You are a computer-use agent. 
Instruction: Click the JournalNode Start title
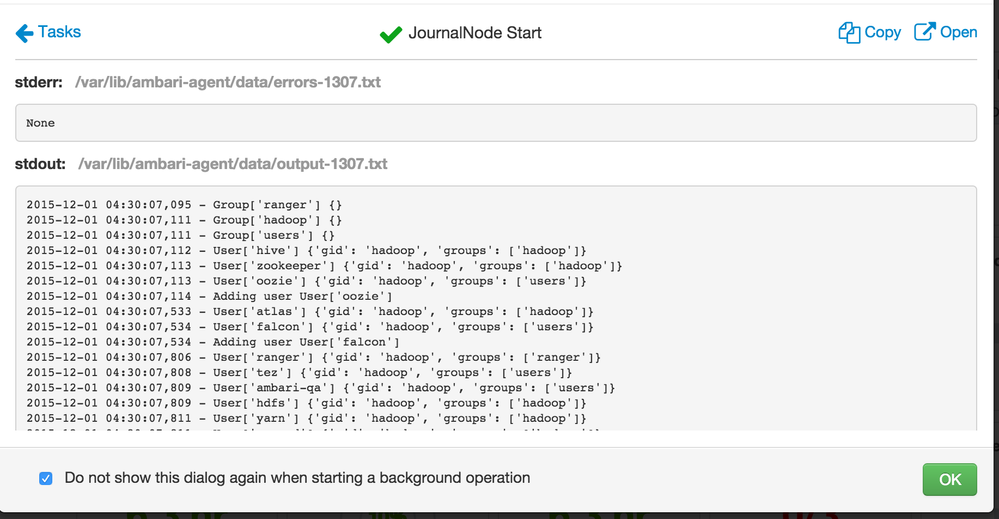click(474, 33)
